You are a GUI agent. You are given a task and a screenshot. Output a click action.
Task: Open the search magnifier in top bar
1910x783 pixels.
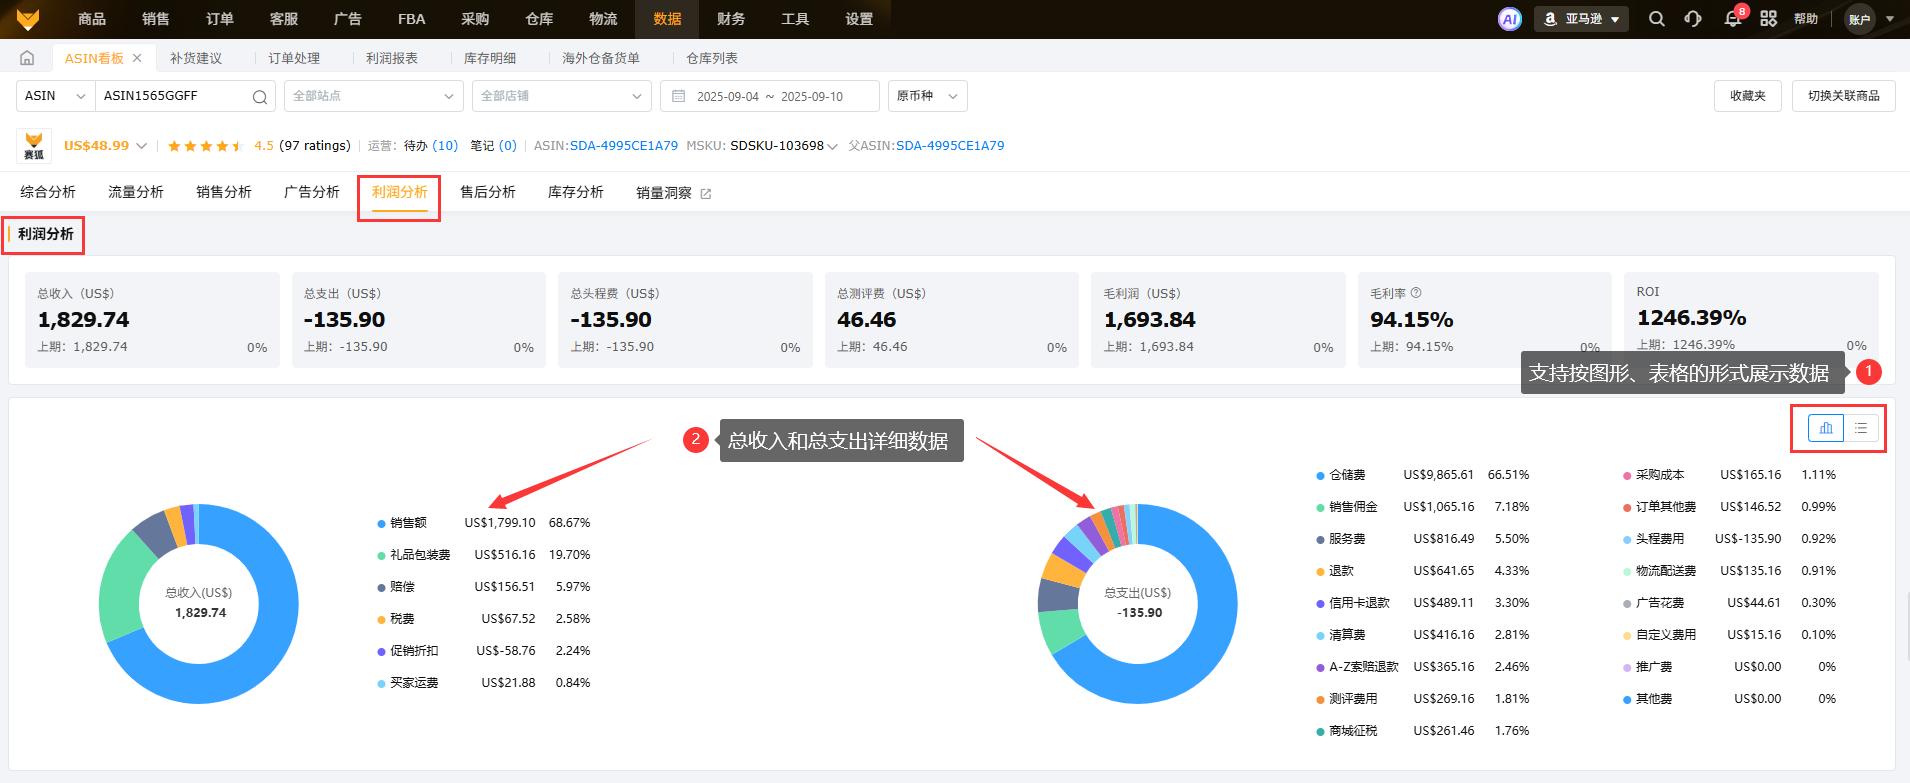1656,19
